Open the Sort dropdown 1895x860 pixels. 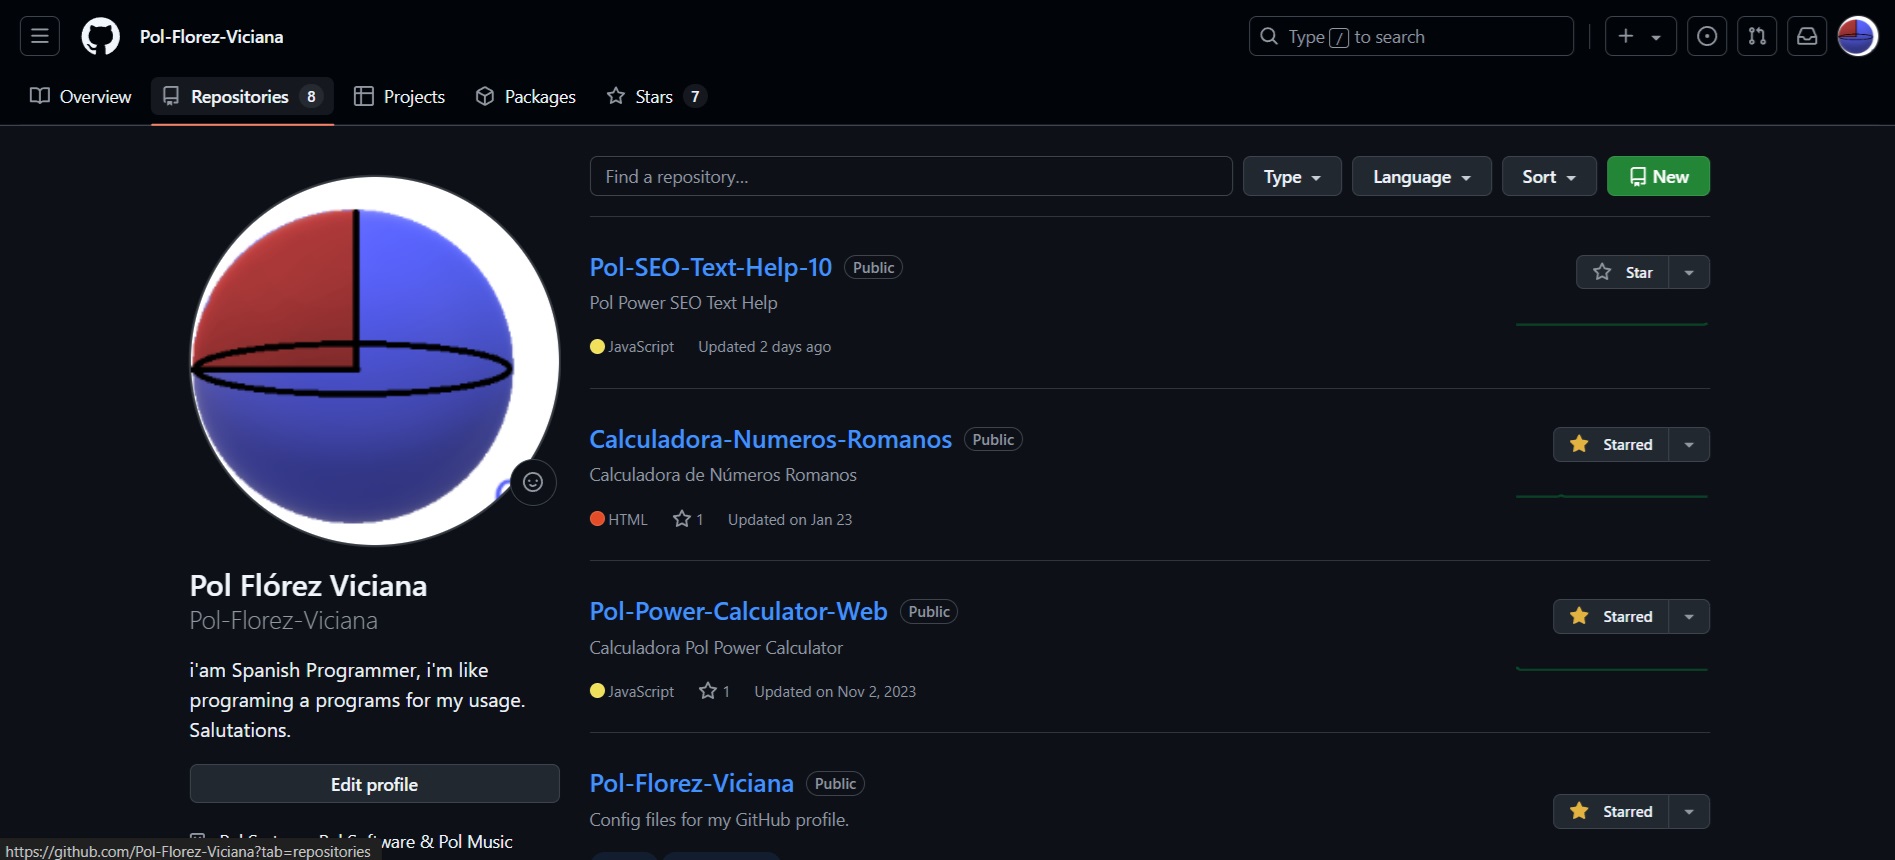tap(1549, 176)
